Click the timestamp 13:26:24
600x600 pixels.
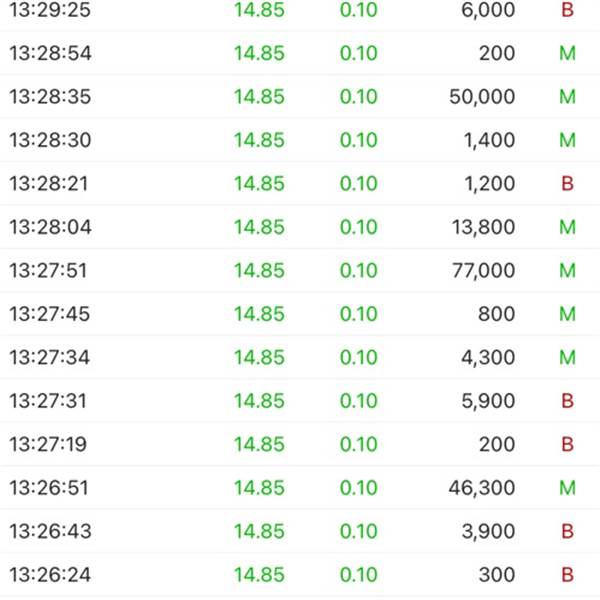pyautogui.click(x=50, y=575)
